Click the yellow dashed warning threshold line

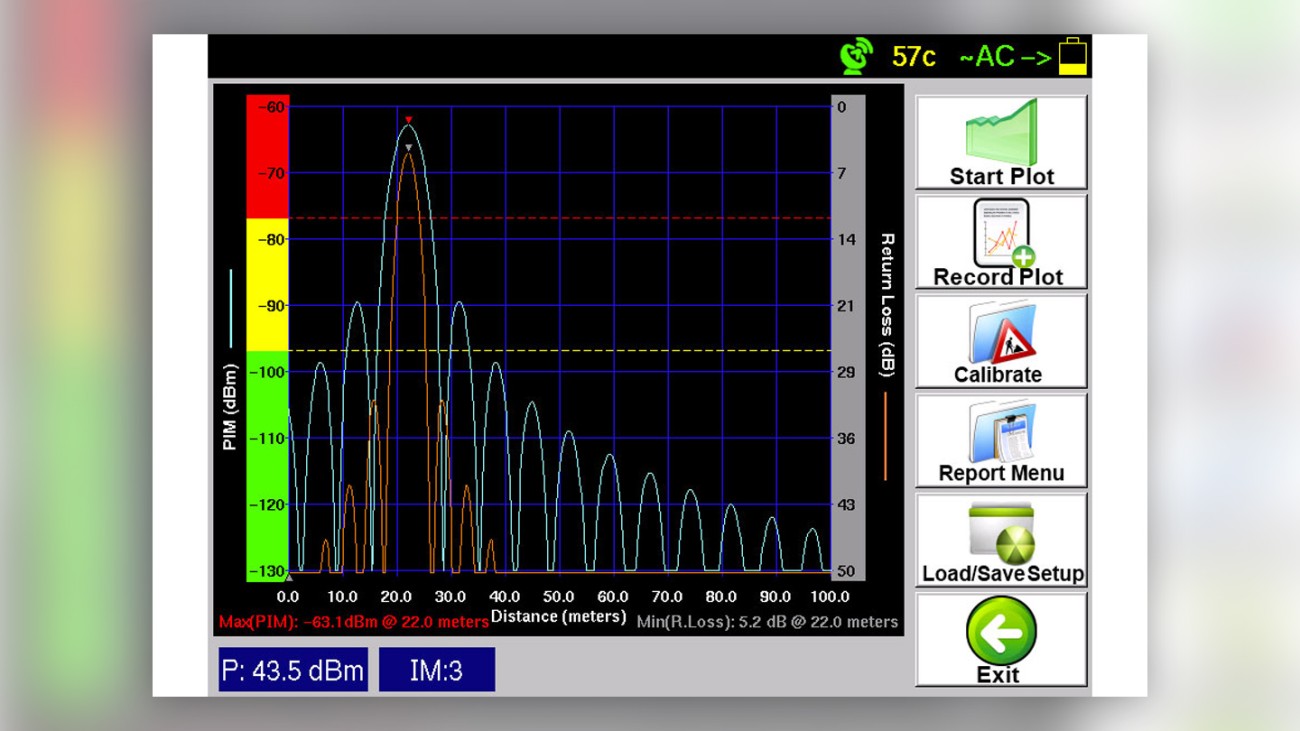point(560,351)
